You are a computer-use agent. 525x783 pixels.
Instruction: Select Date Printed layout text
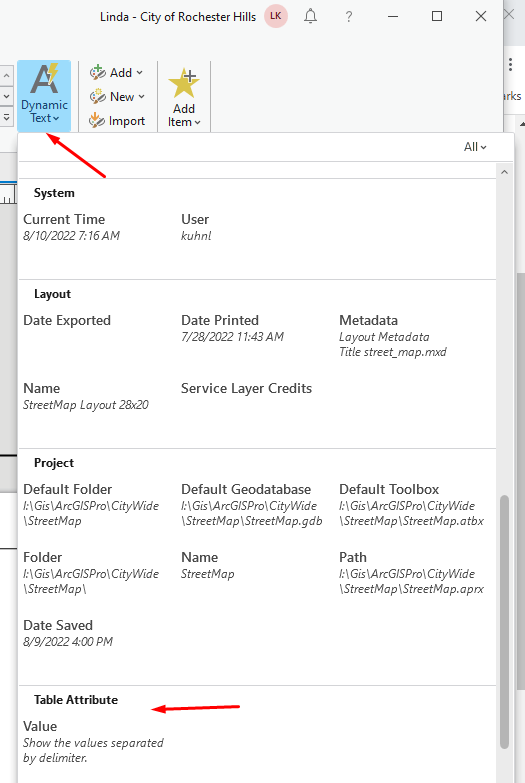point(232,328)
